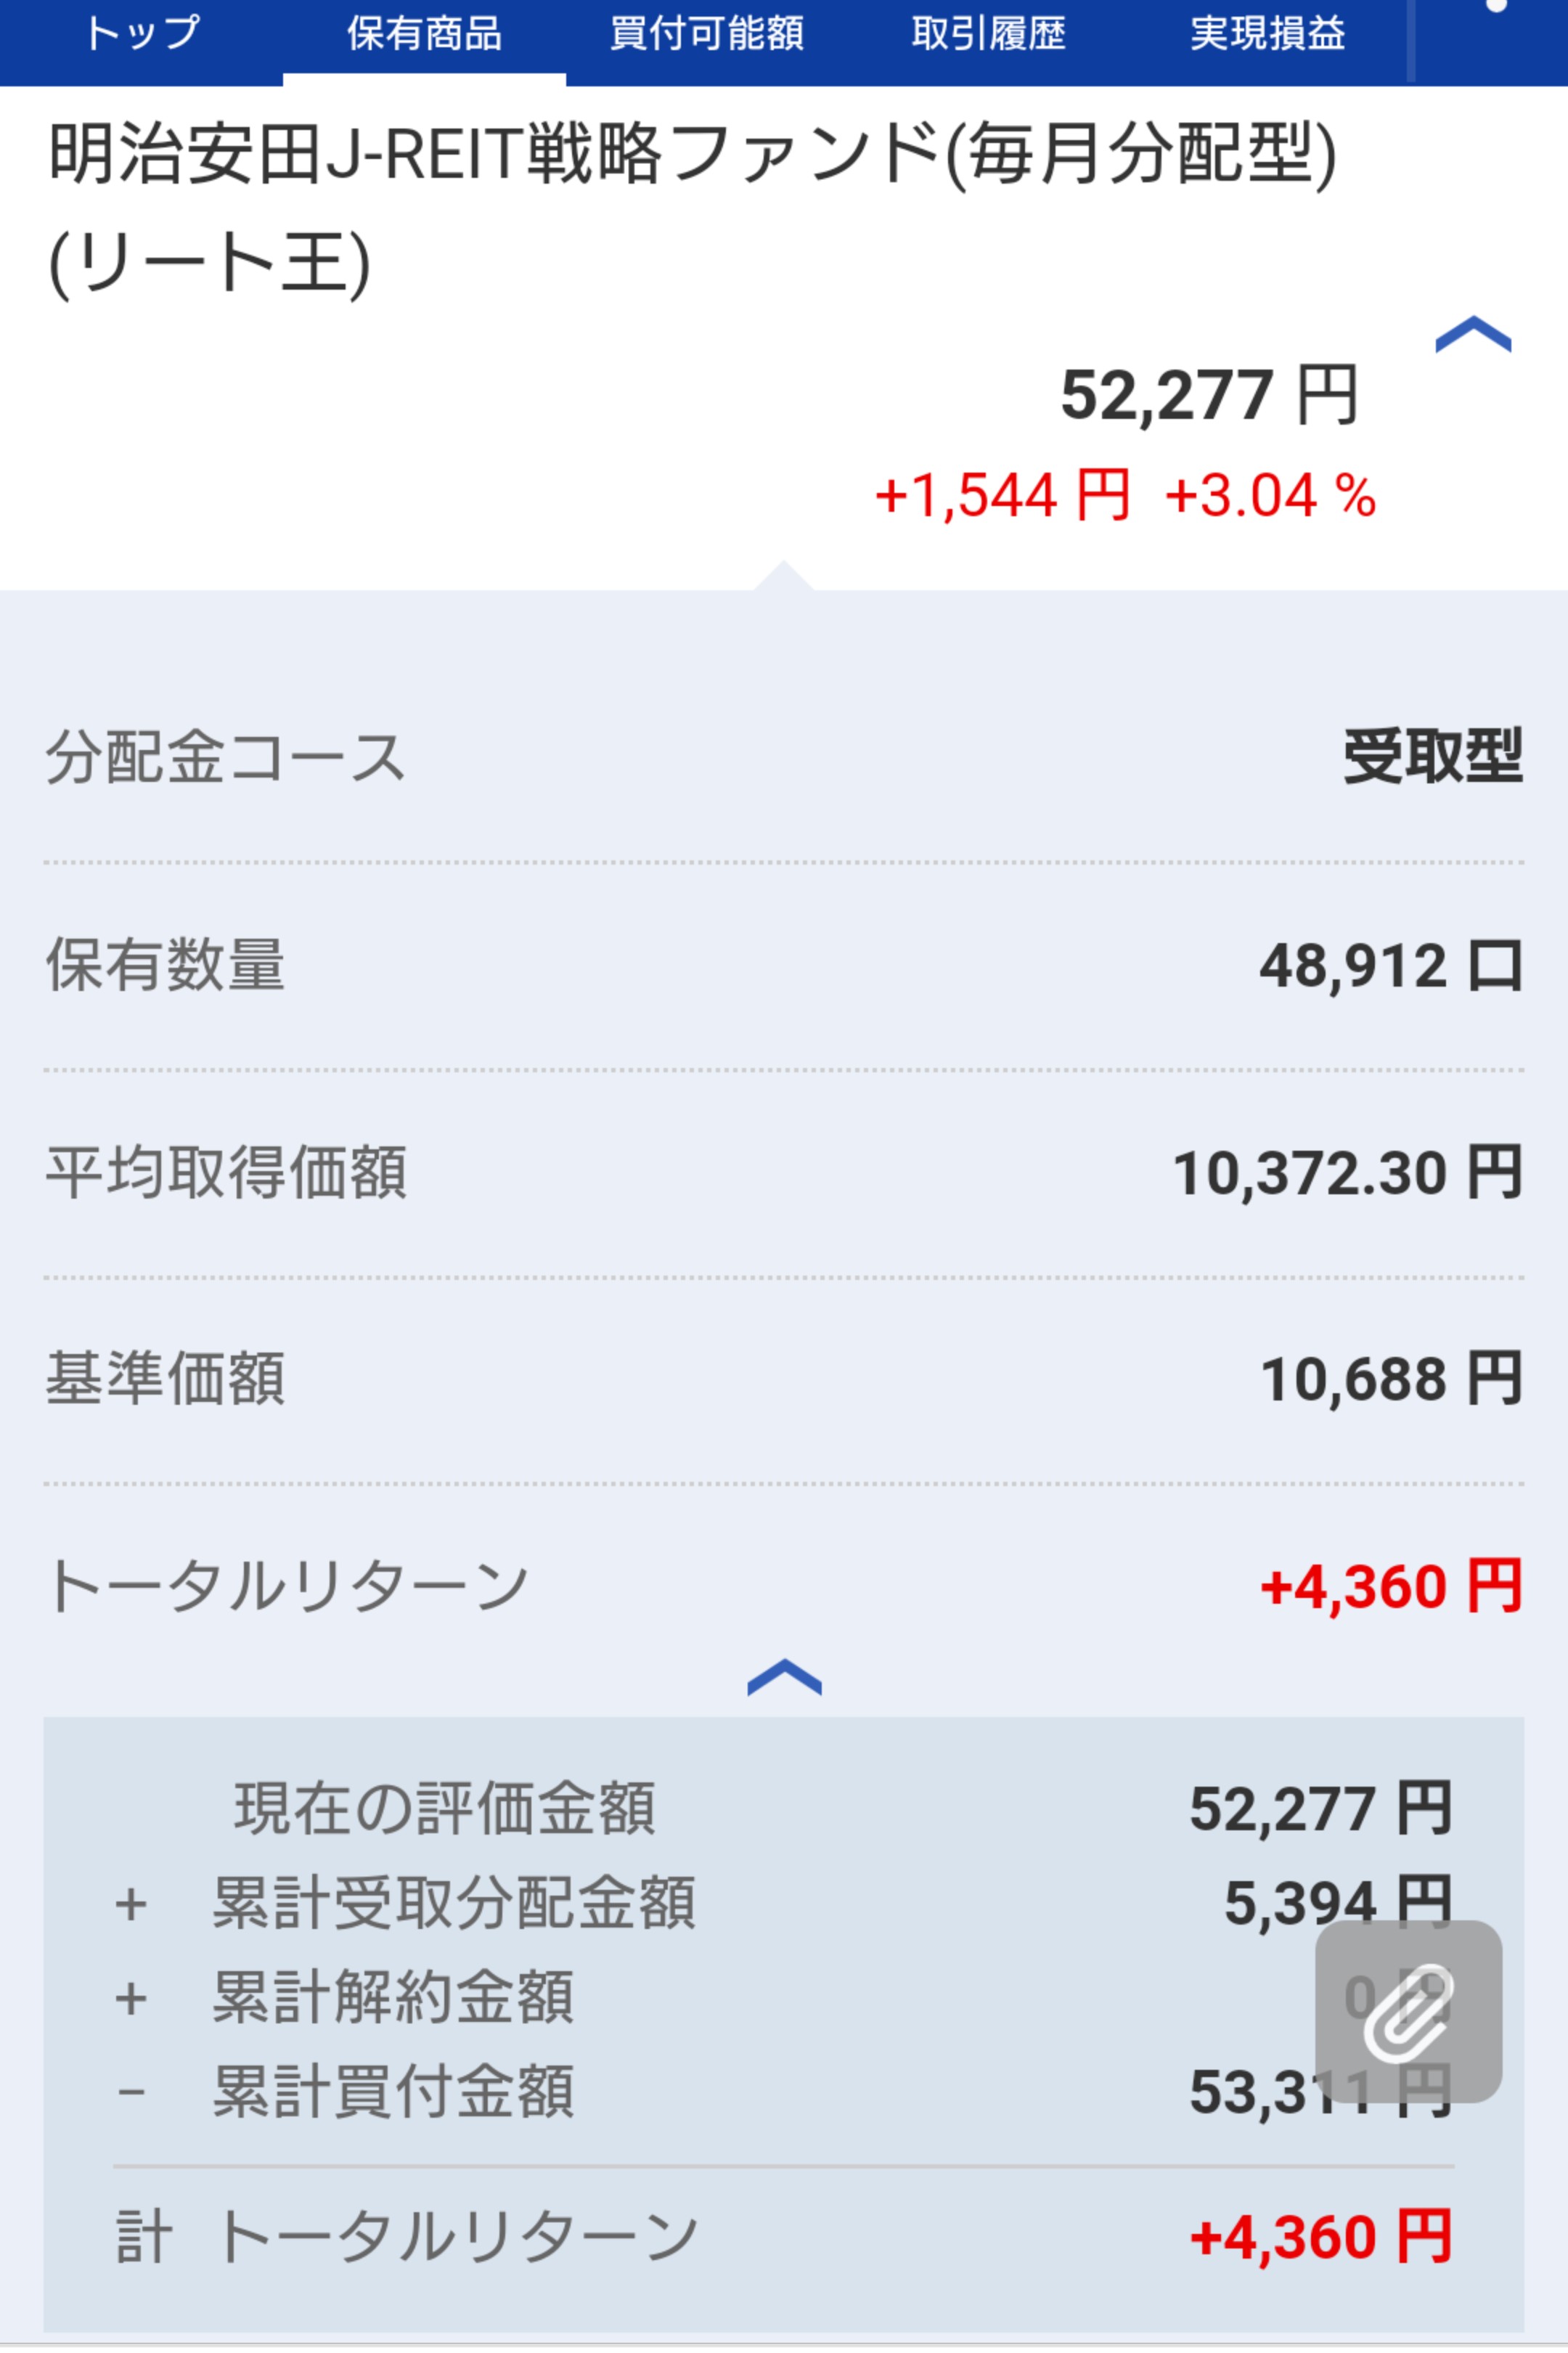Select the 累計受取分配金額 line

coord(453,1902)
